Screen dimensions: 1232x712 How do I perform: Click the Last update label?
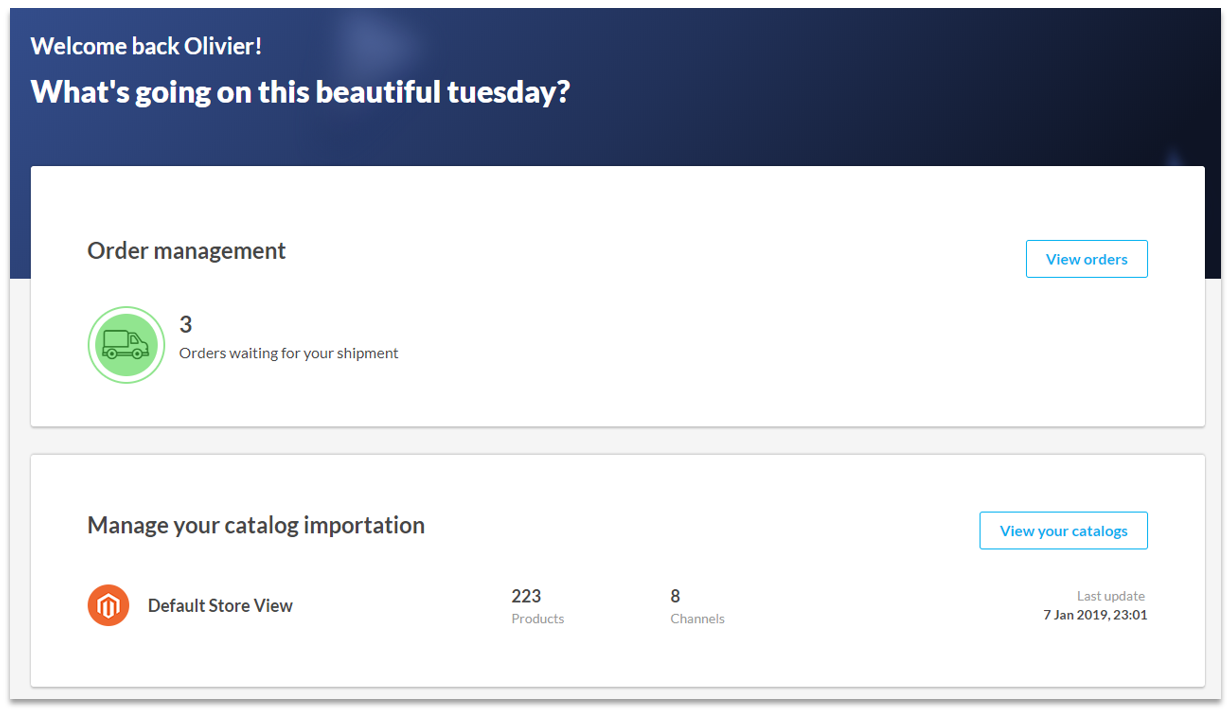[1111, 596]
